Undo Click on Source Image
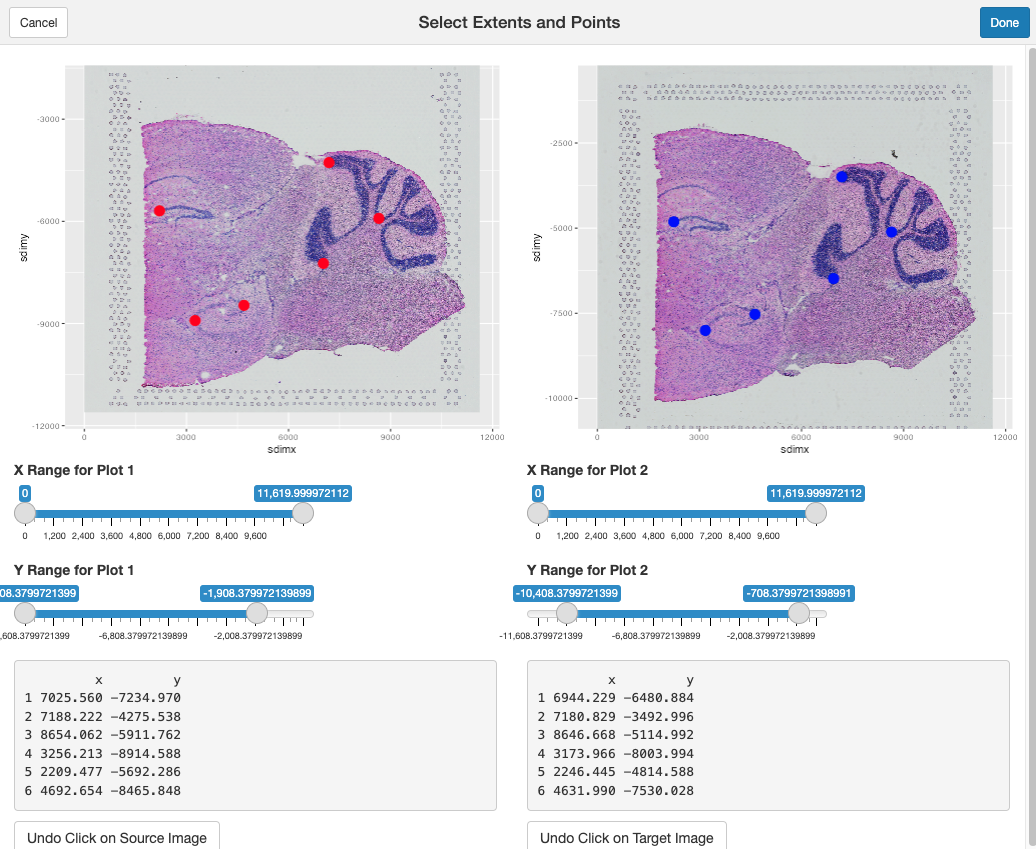The height and width of the screenshot is (849, 1036). 117,837
